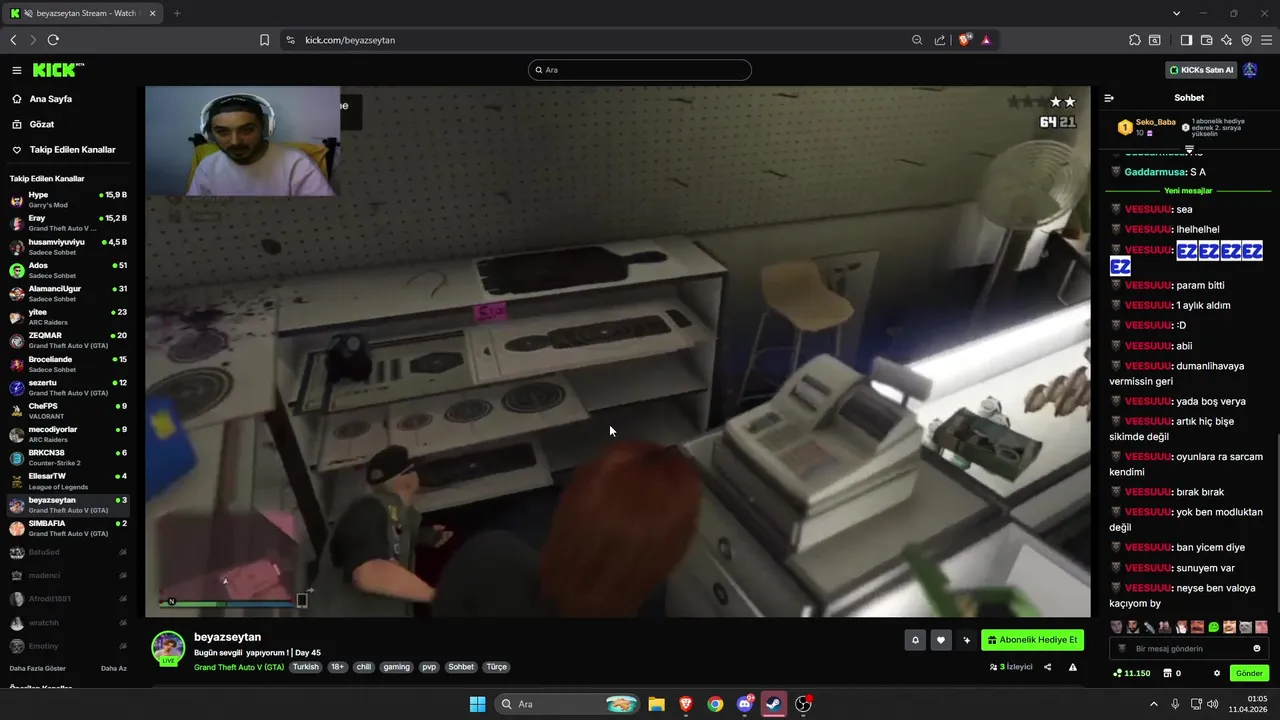Expand the leaderboard handle below Seko_Baba

[x=1189, y=149]
